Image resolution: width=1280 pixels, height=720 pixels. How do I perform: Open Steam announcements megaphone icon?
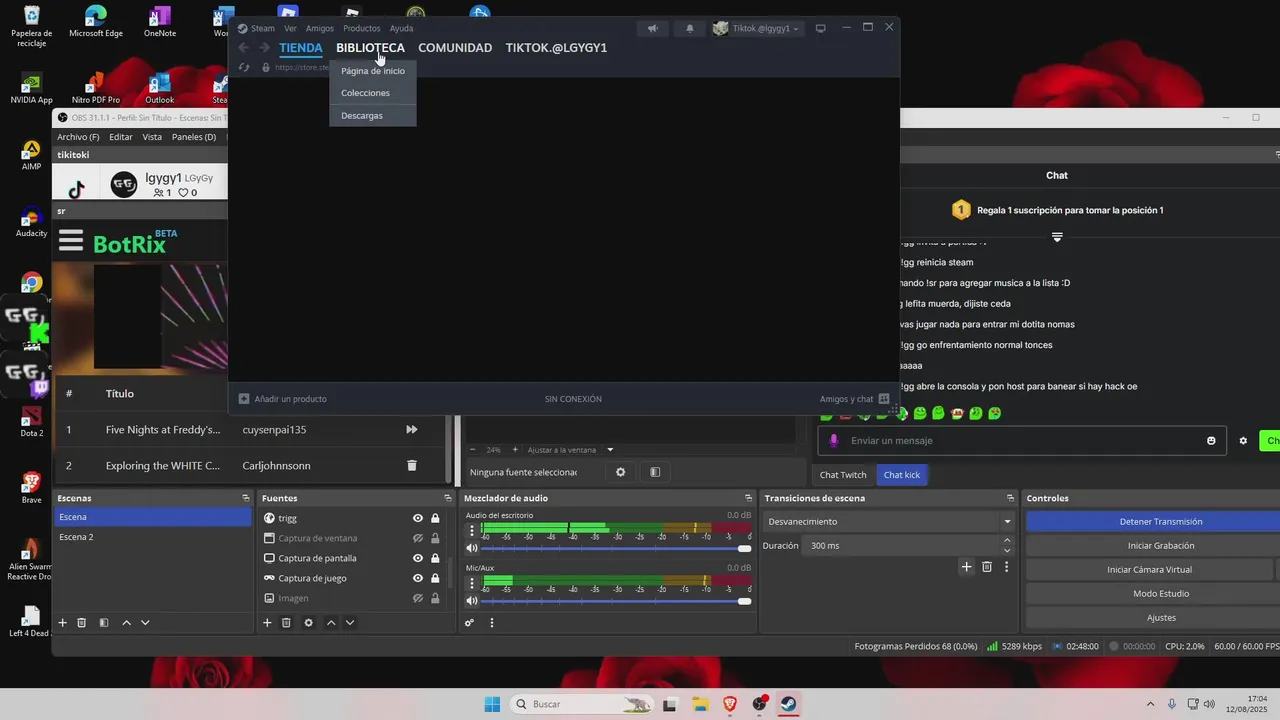click(652, 28)
